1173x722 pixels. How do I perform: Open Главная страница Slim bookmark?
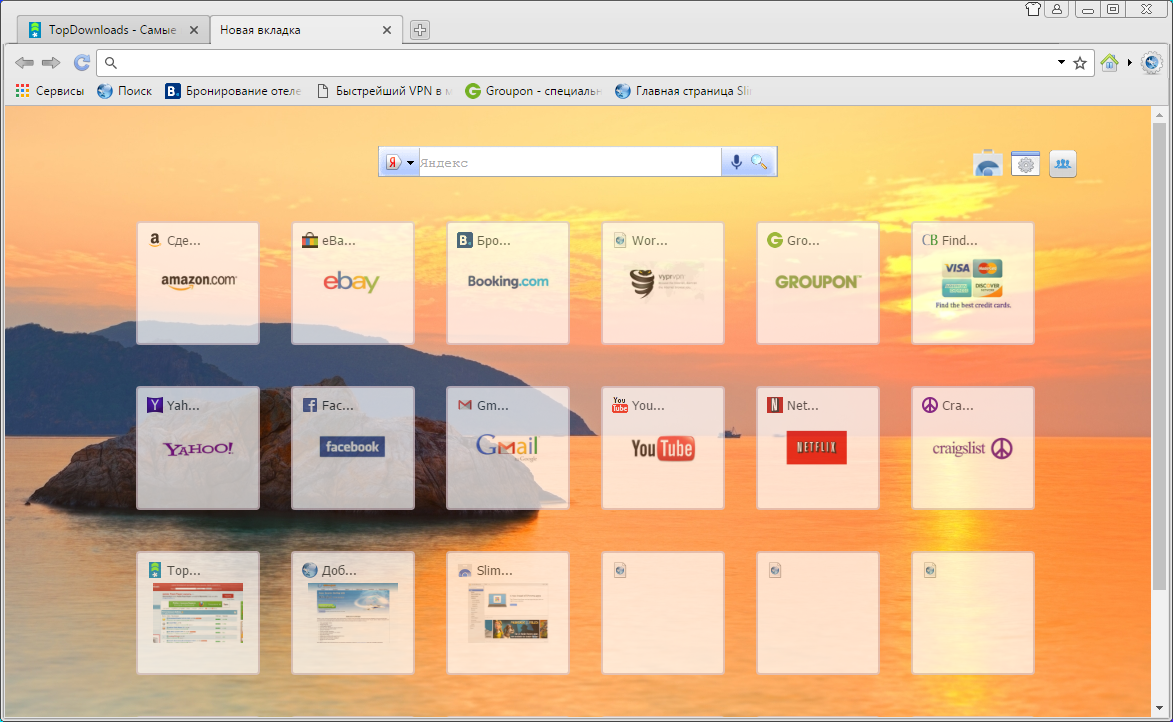pos(683,91)
